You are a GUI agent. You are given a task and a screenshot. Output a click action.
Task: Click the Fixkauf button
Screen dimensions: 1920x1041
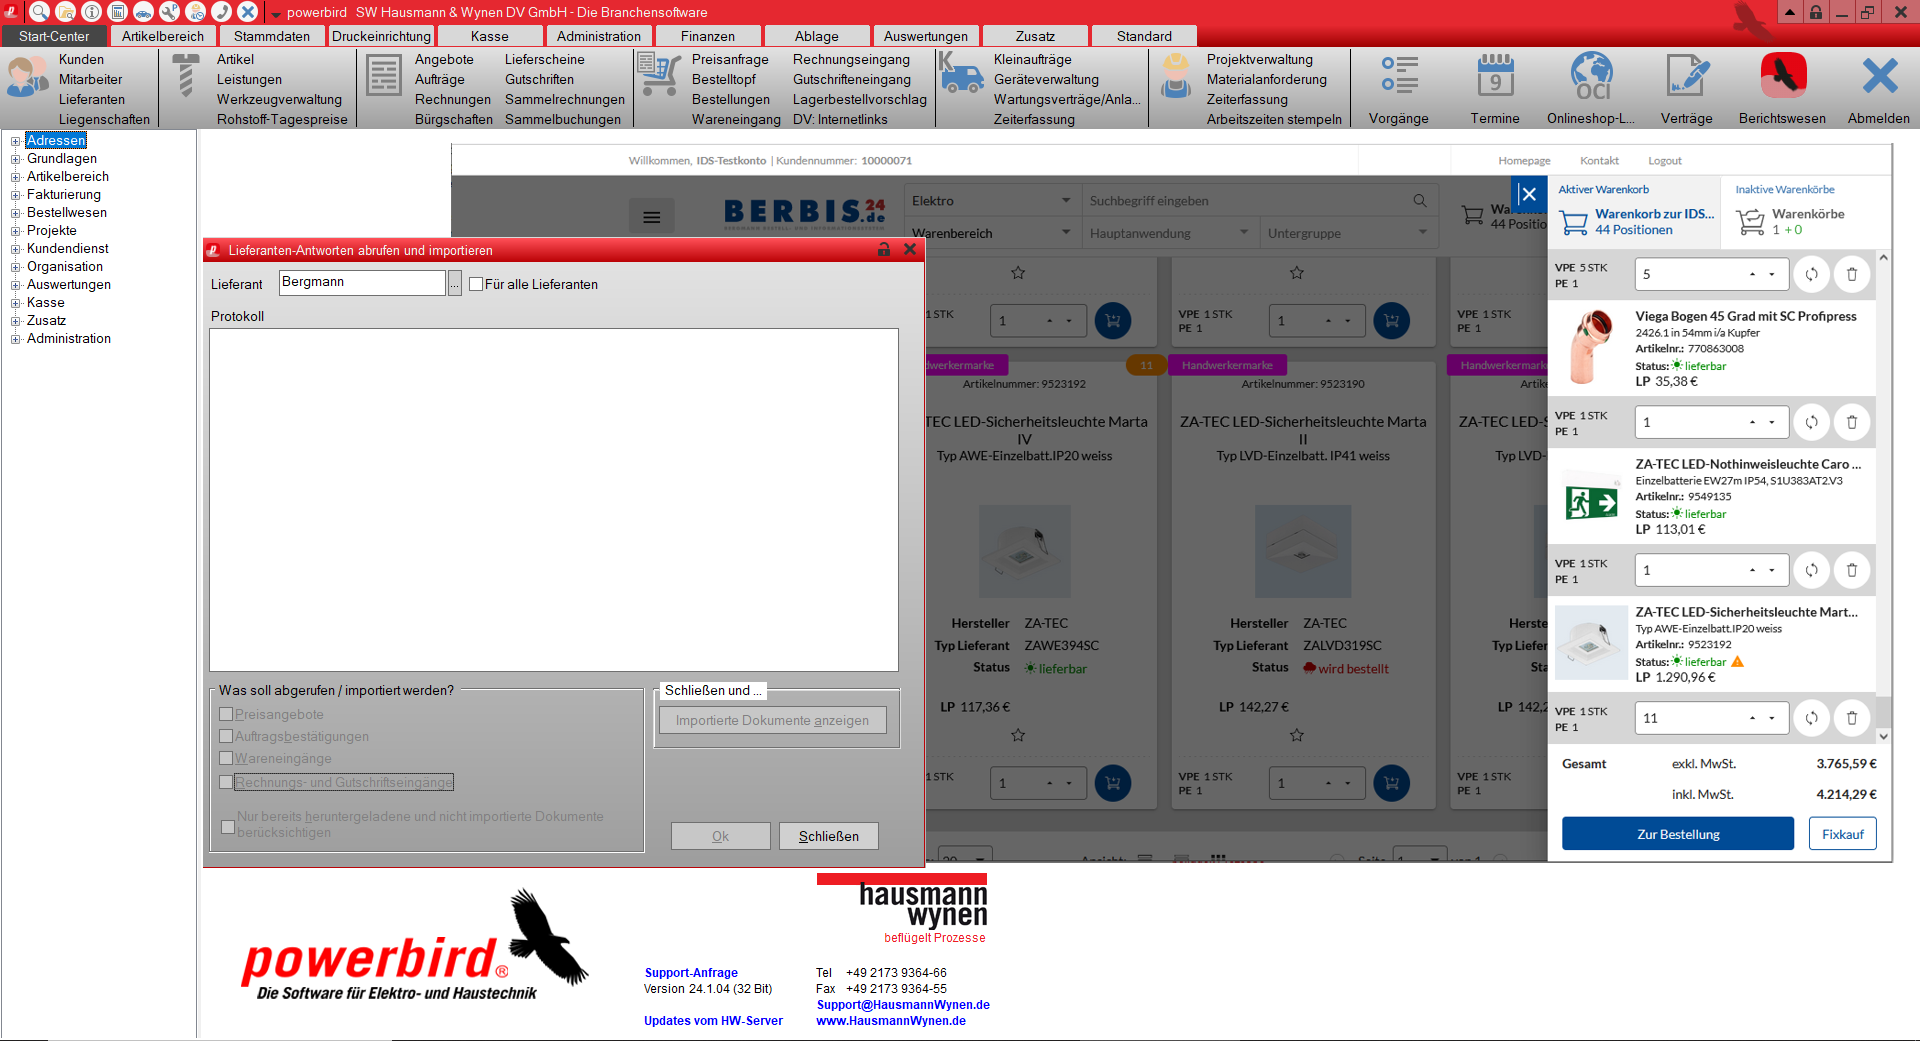1842,834
